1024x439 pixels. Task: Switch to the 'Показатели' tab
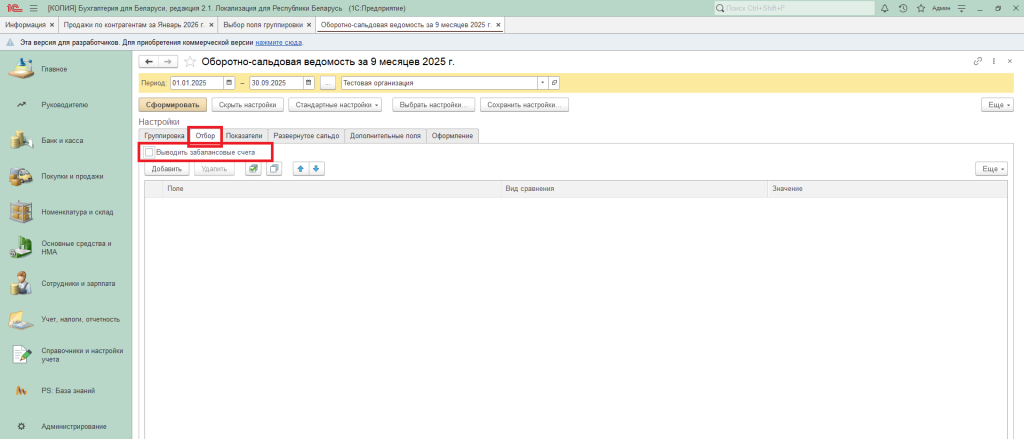pyautogui.click(x=244, y=135)
